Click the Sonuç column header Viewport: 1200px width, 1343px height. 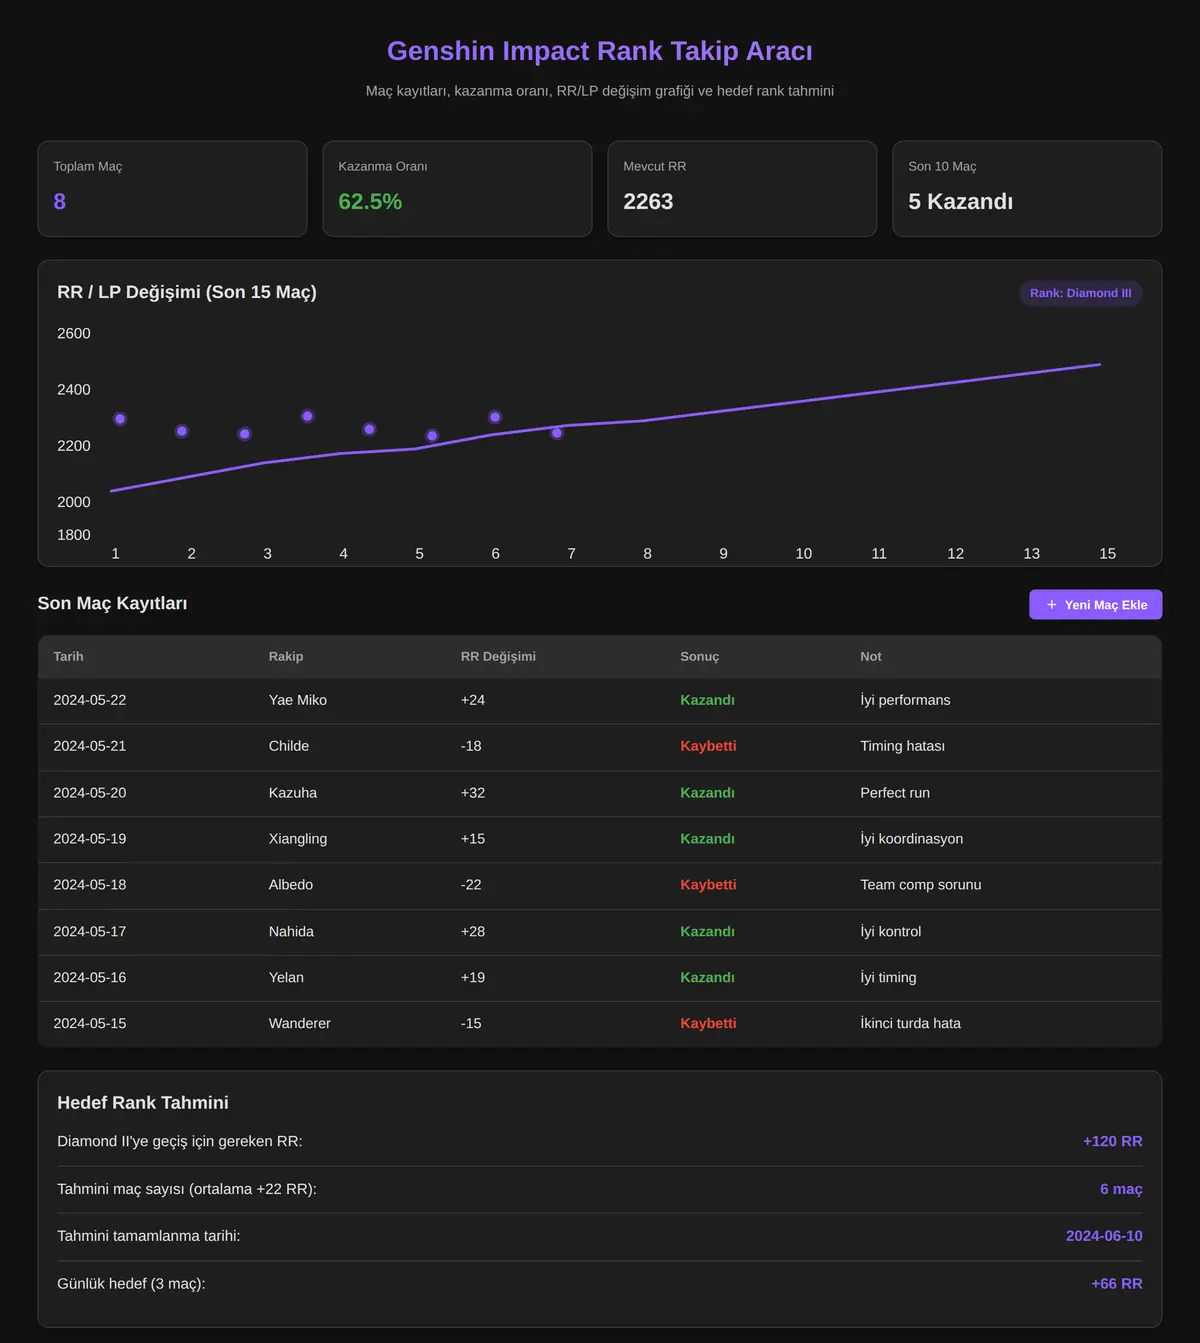tap(699, 656)
